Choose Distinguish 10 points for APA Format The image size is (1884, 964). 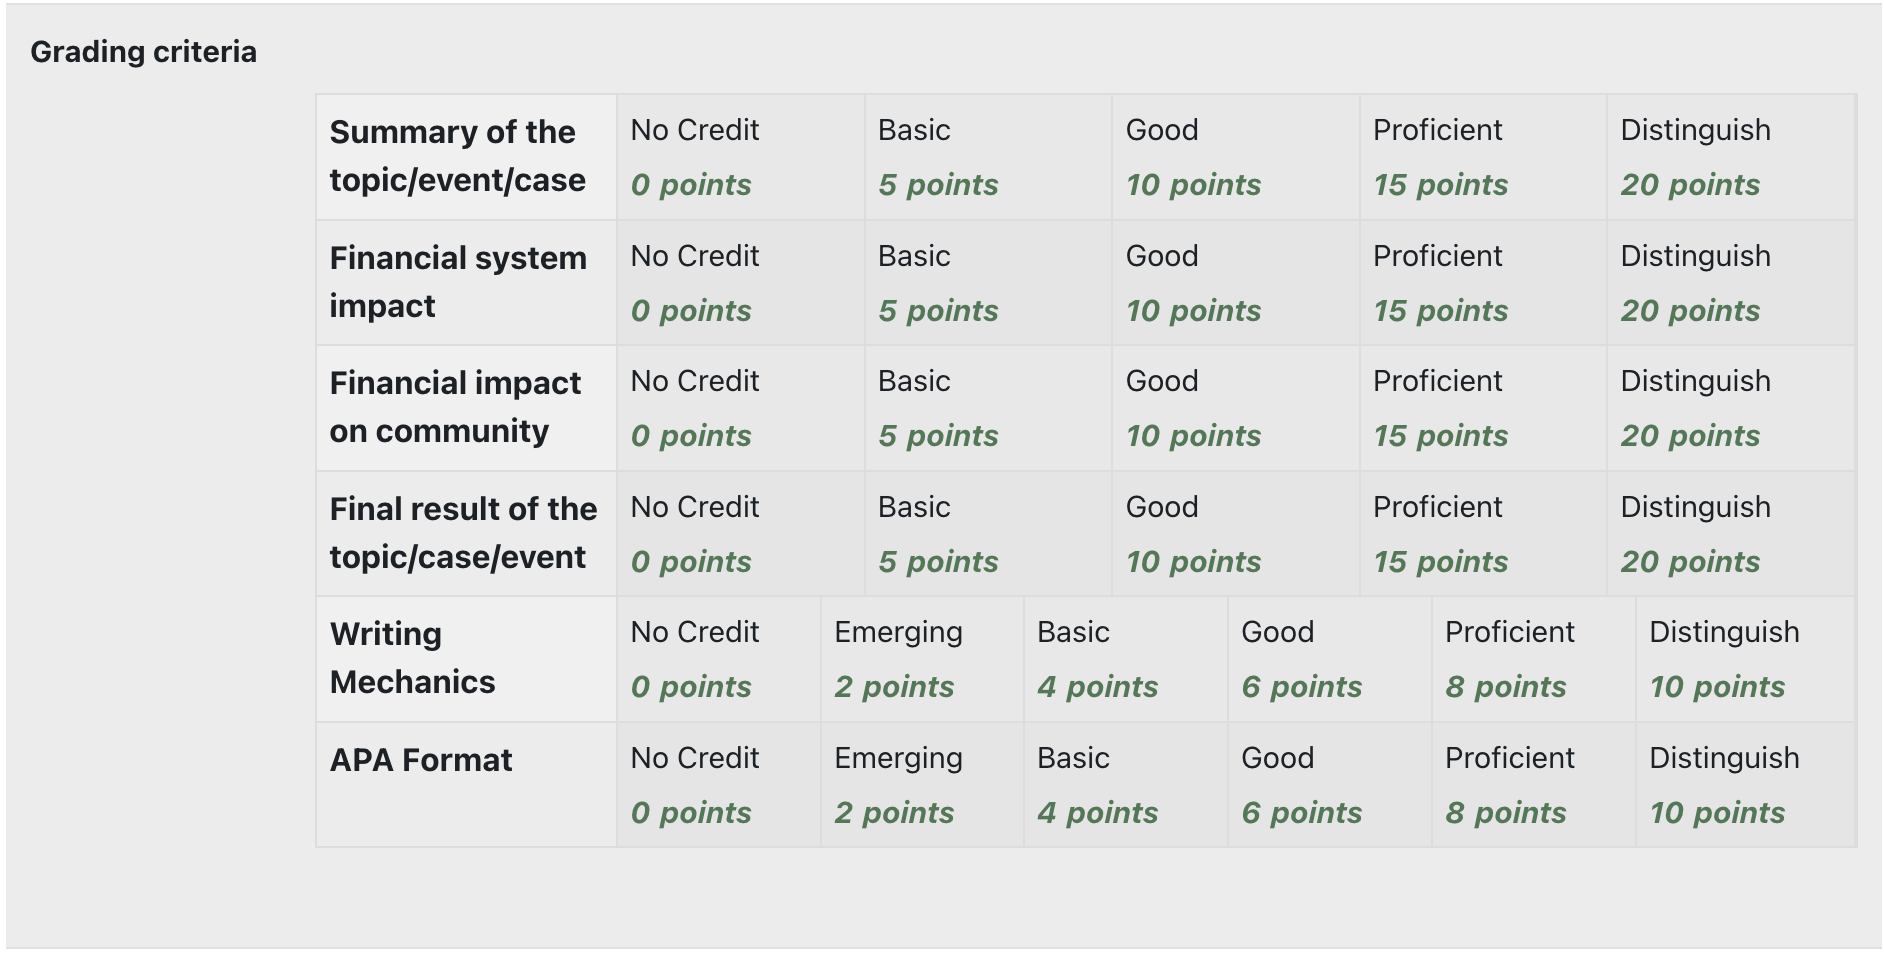(1745, 785)
